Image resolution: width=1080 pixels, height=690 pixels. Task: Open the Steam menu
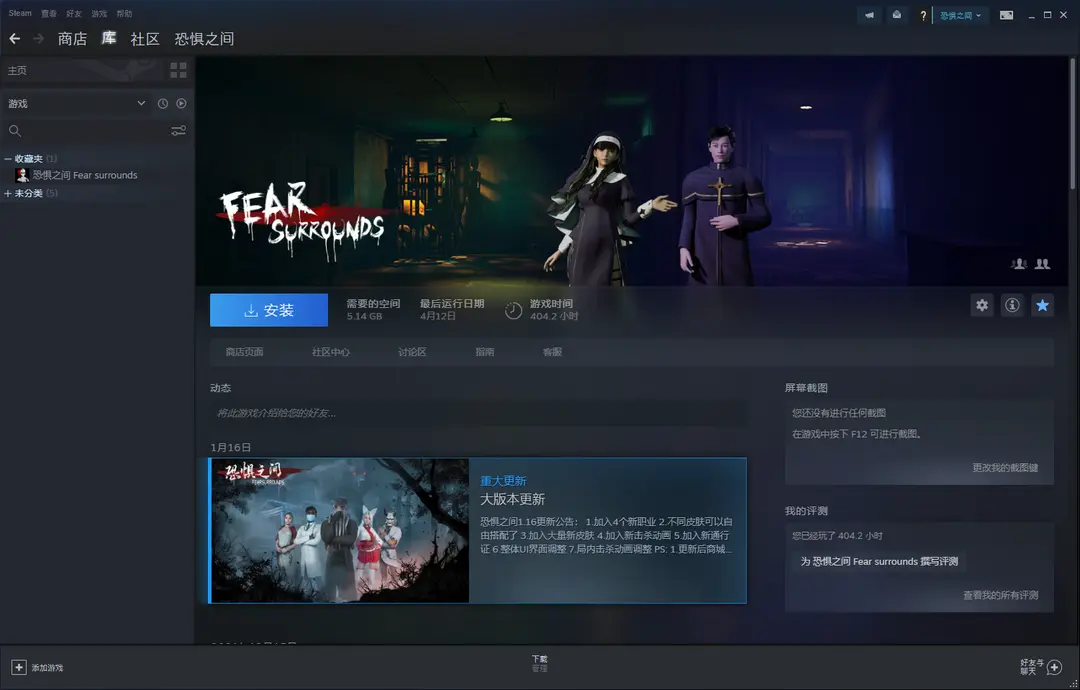click(20, 13)
